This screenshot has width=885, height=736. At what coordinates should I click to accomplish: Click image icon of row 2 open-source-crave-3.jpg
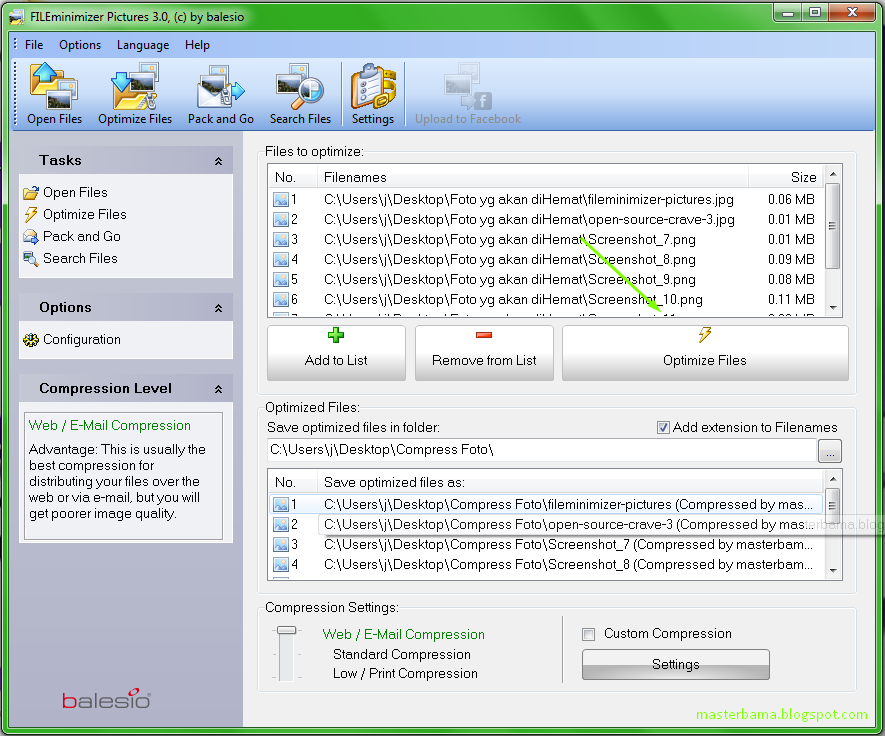click(x=281, y=220)
